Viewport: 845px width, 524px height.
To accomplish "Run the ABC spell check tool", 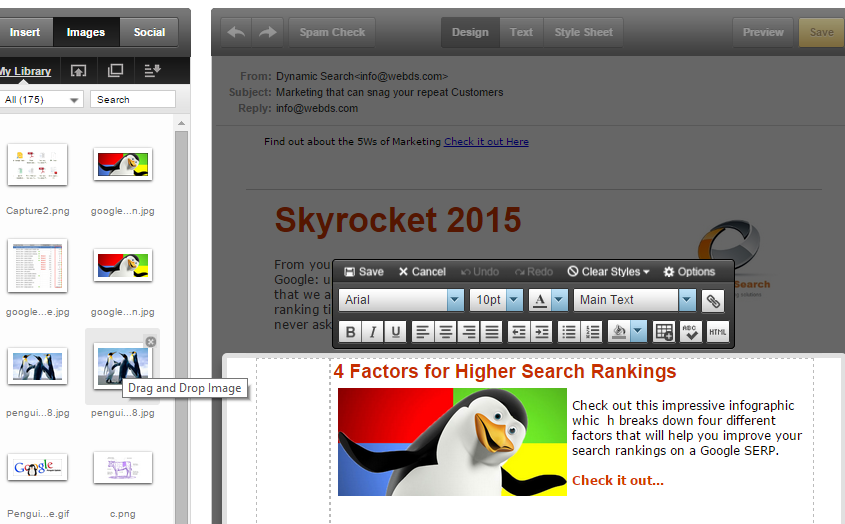I will [691, 332].
